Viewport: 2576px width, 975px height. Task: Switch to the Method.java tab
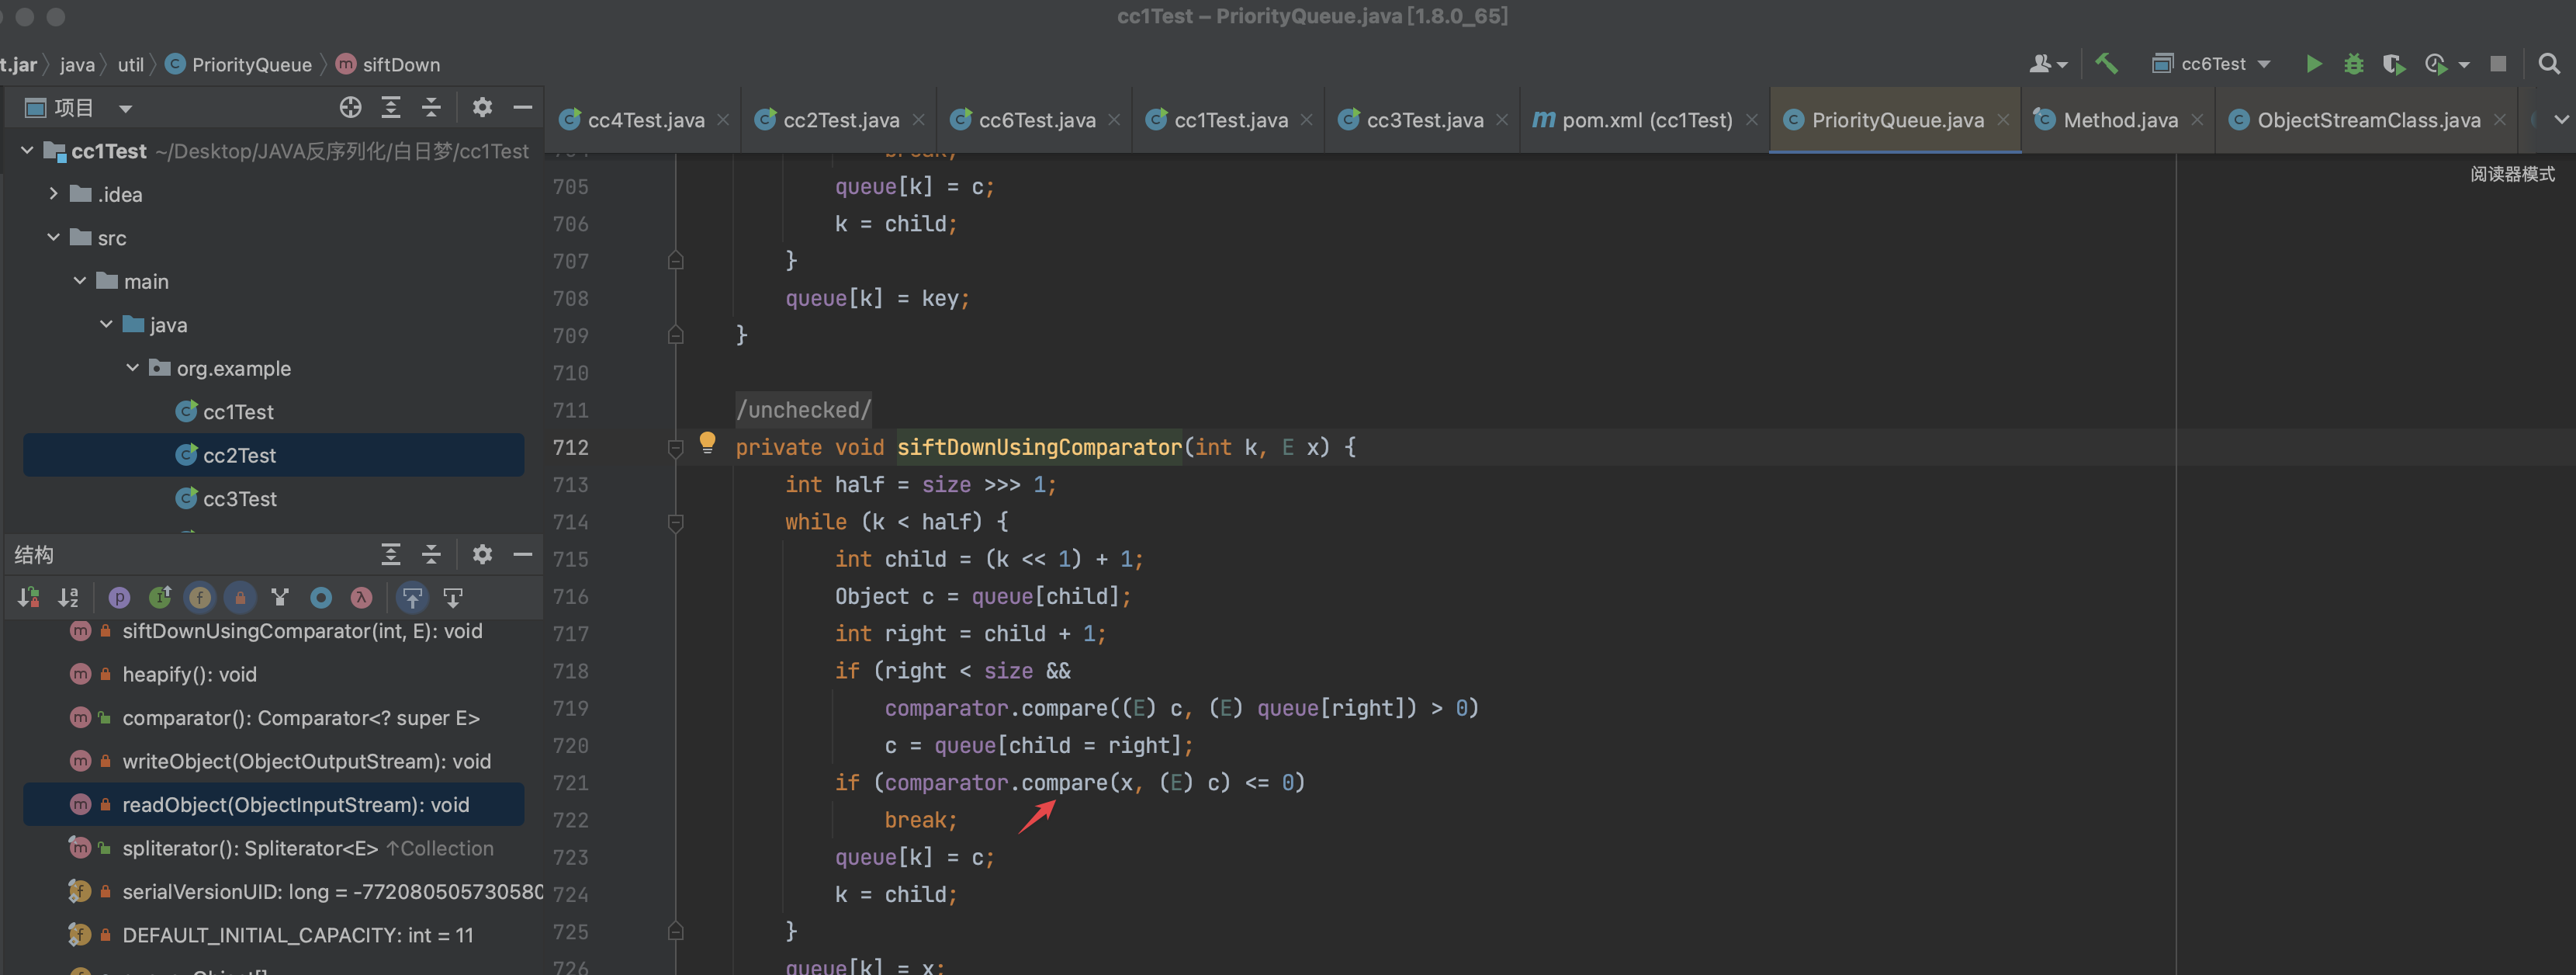coord(2120,120)
